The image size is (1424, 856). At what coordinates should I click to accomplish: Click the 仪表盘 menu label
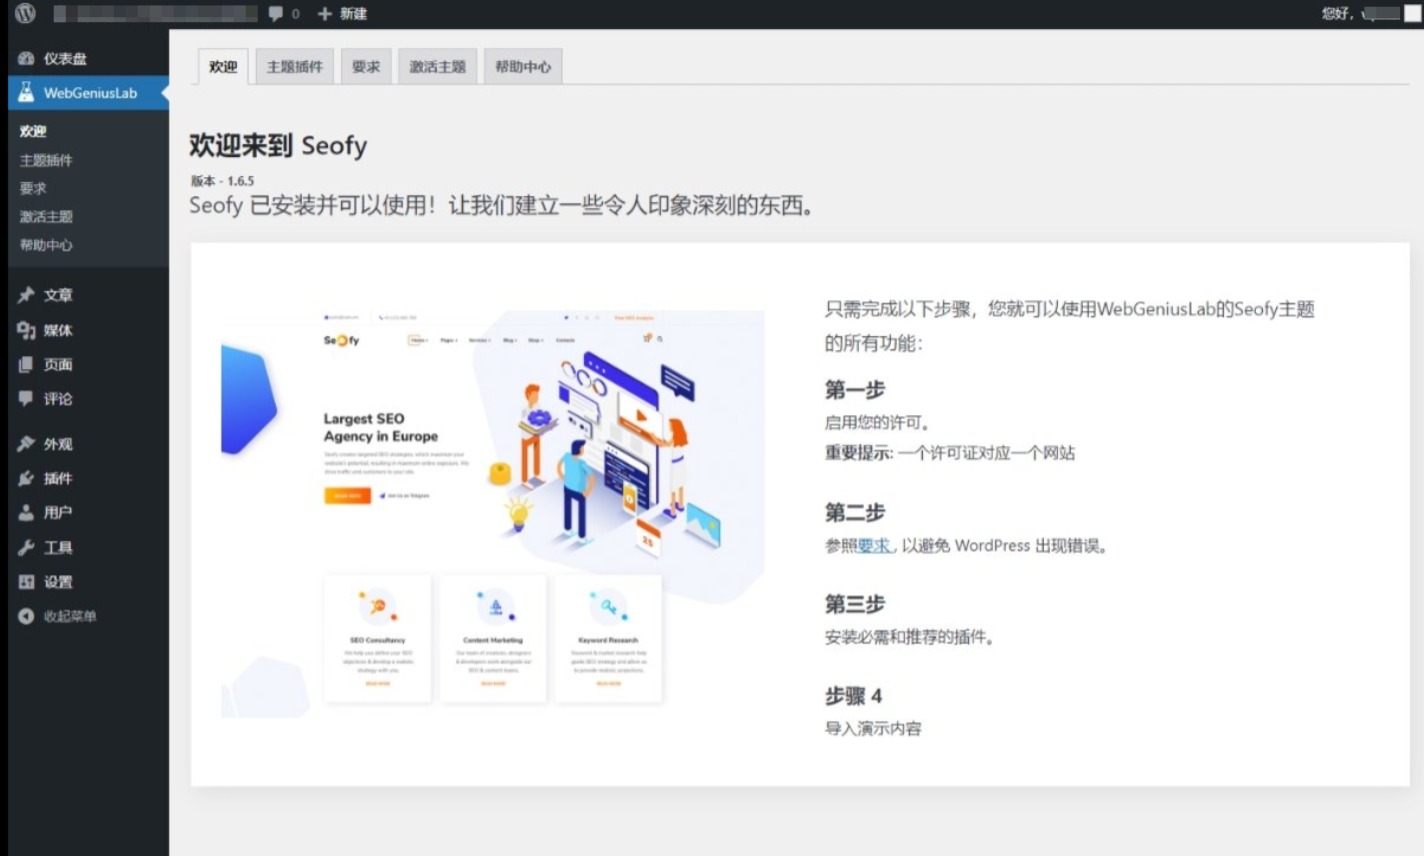[65, 59]
